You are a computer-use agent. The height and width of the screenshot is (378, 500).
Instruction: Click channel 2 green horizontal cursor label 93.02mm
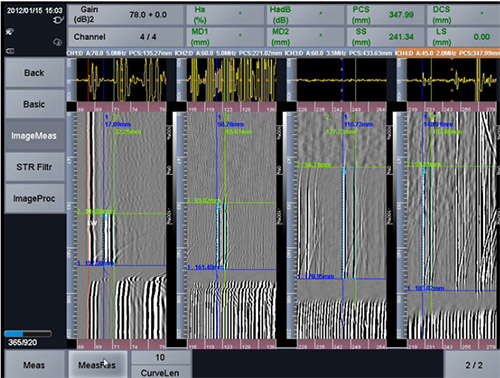(x=204, y=200)
